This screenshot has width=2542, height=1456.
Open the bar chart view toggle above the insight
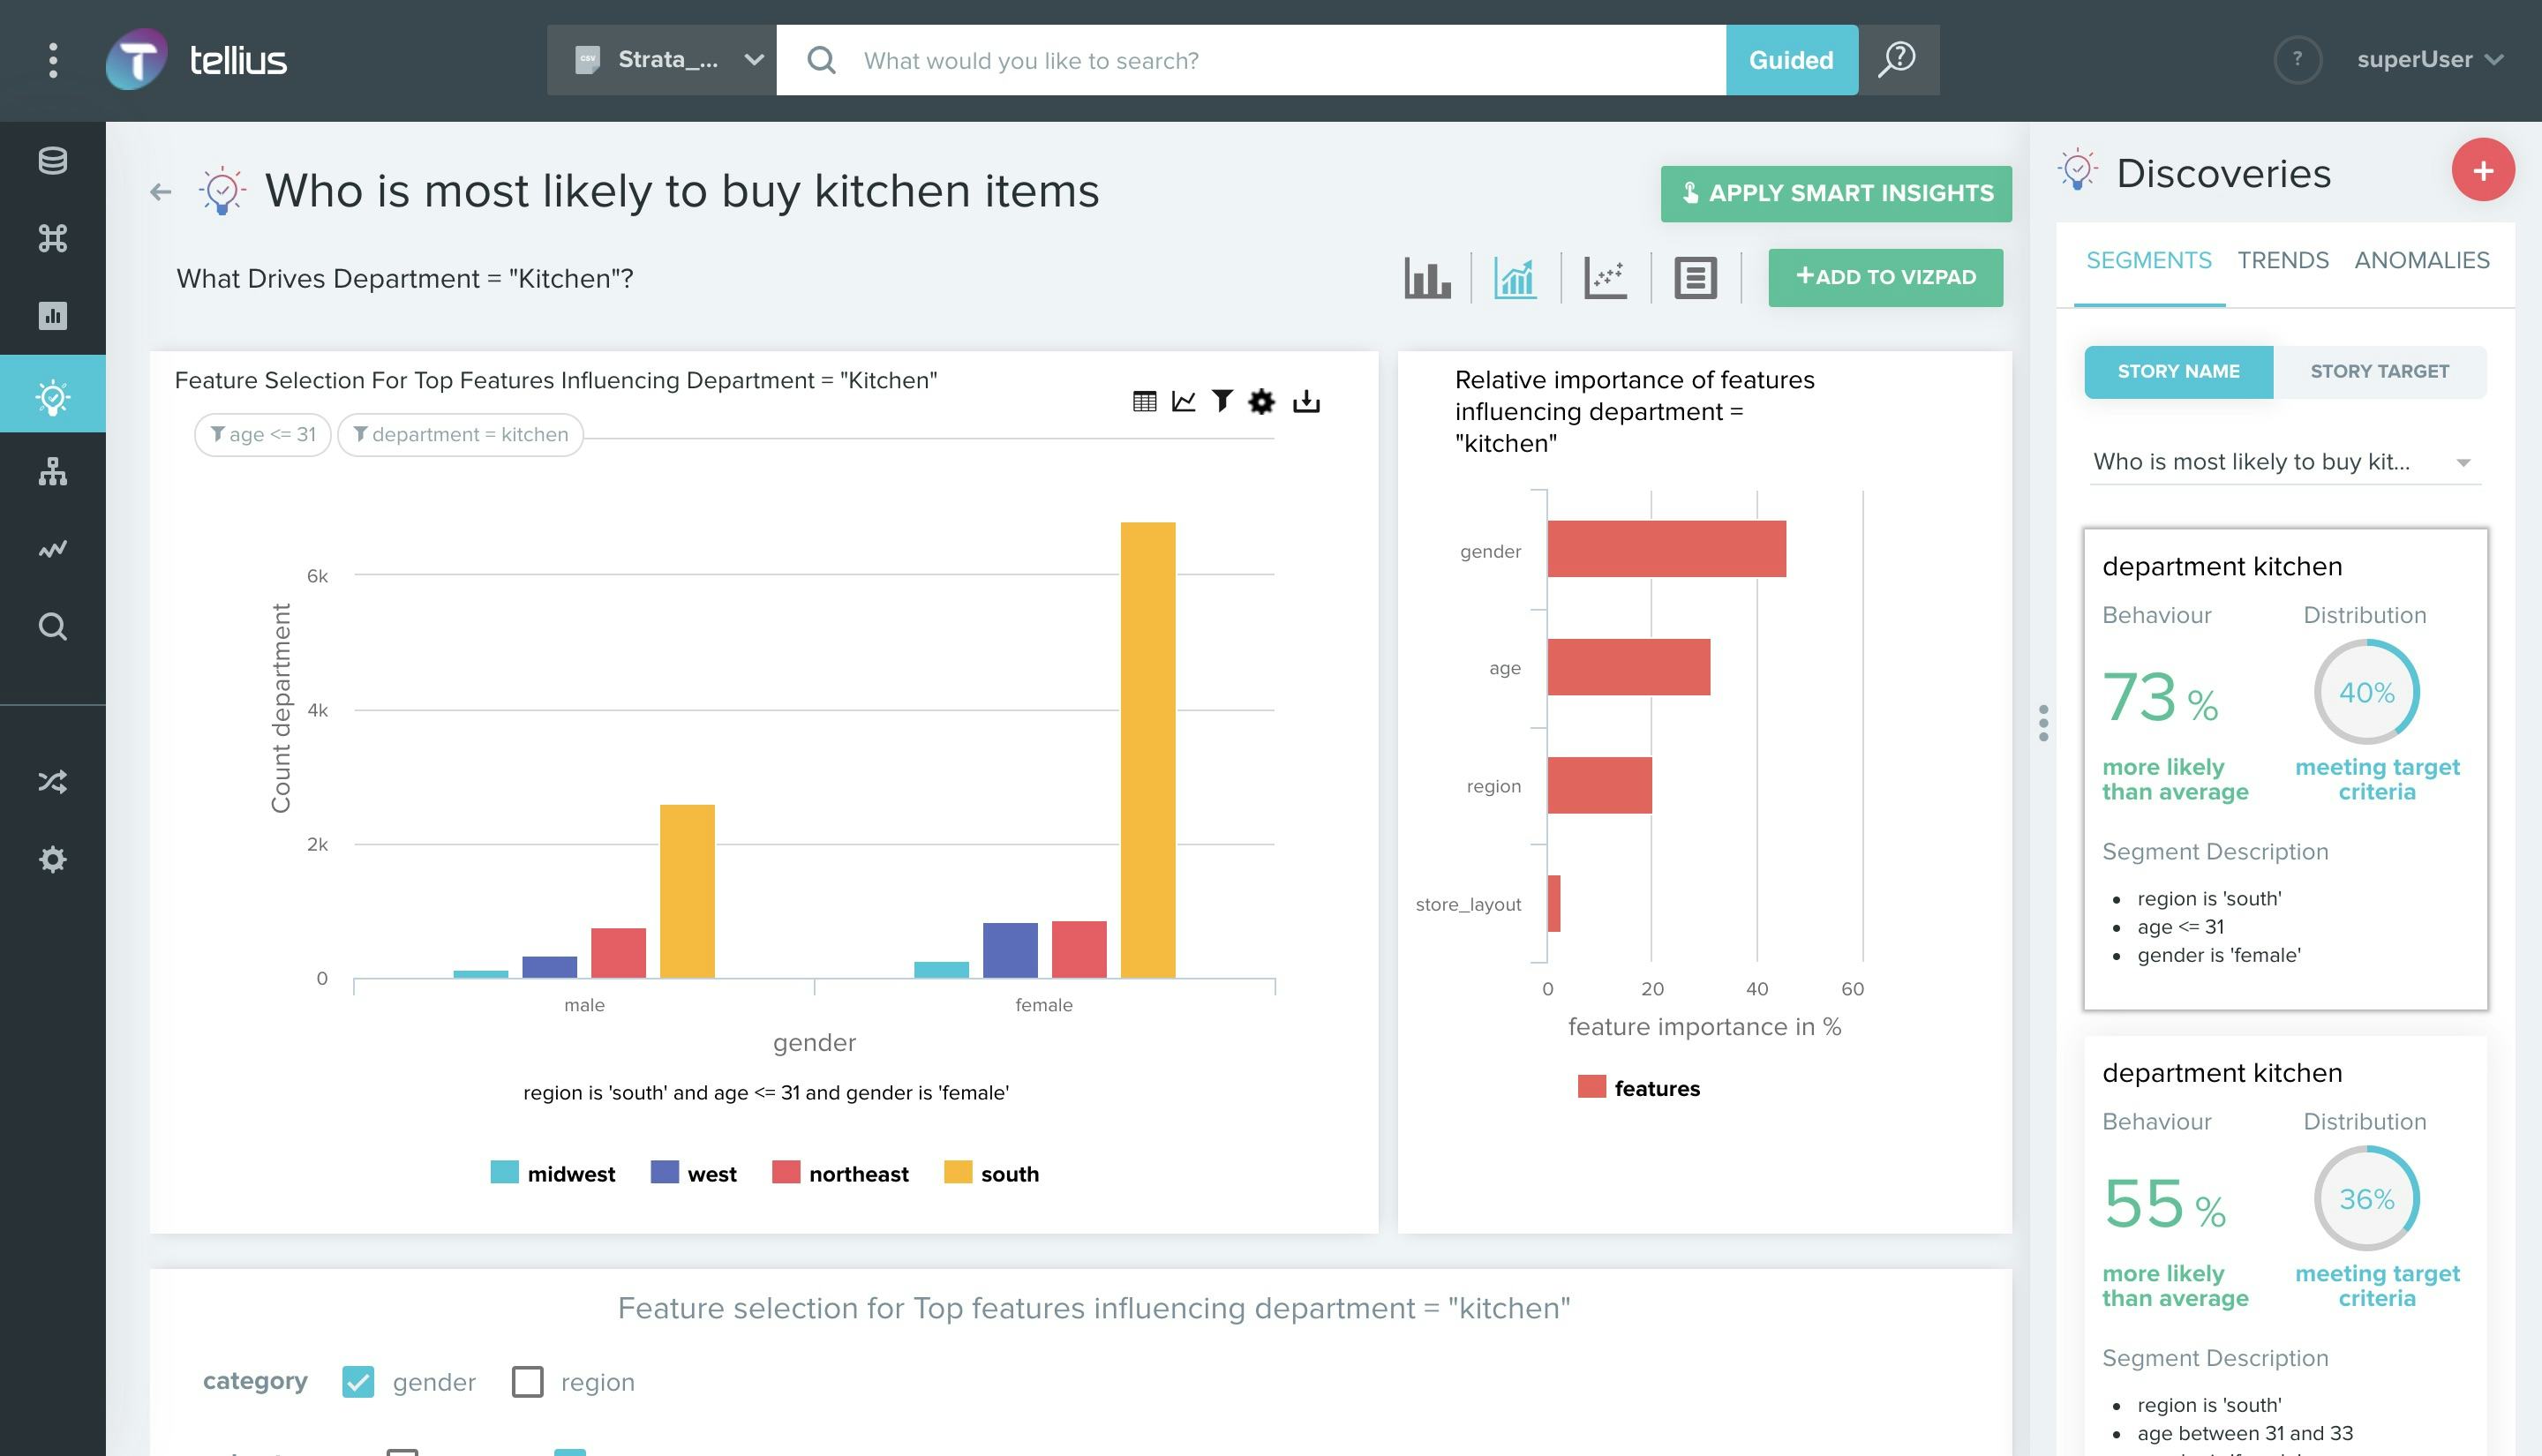pyautogui.click(x=1427, y=278)
